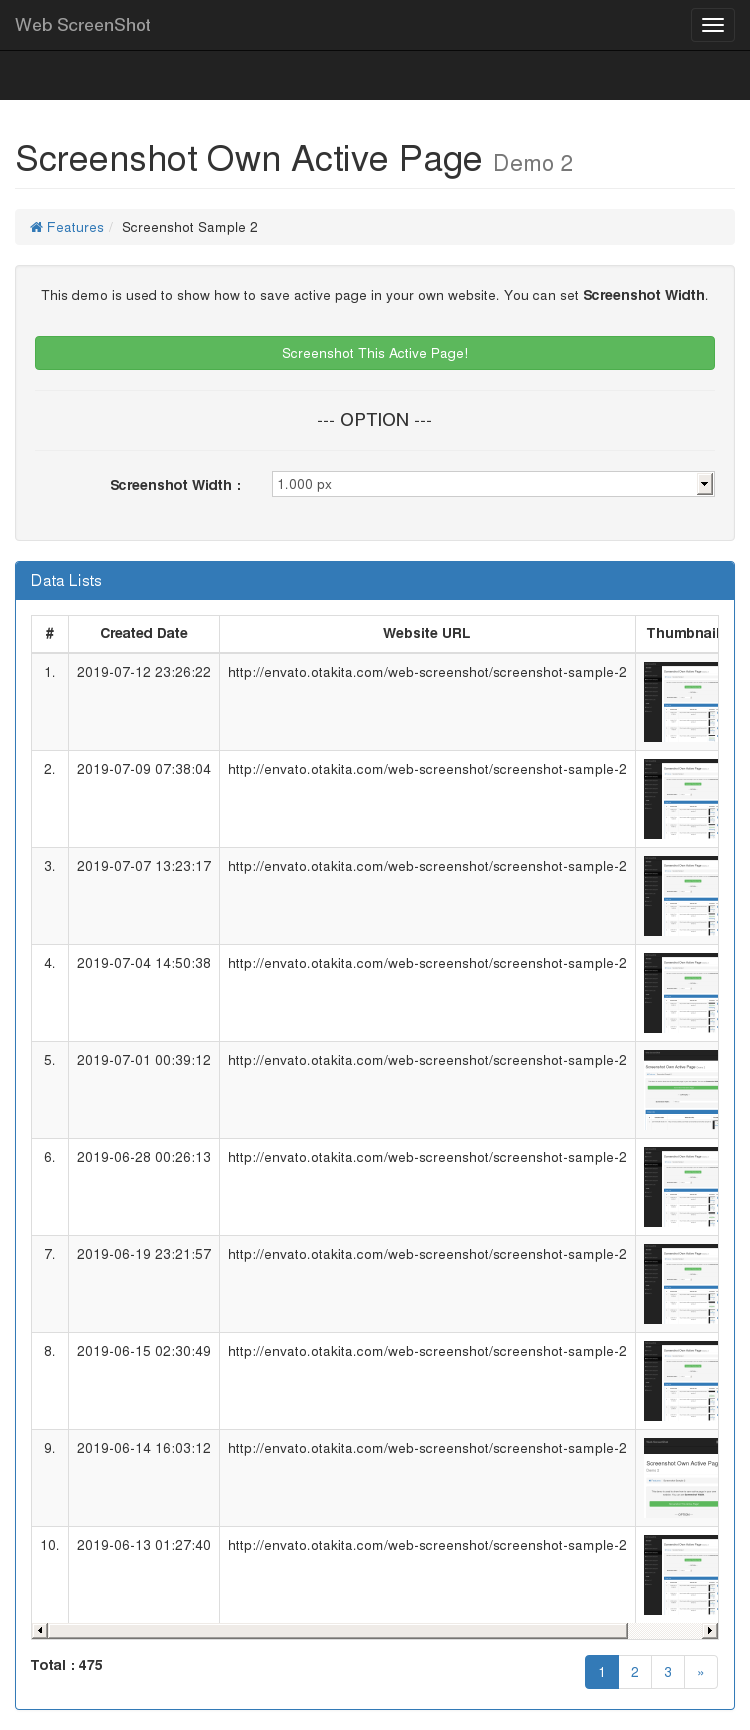Open the Features breadcrumb link
Screen dimensions: 750x1730
point(75,227)
